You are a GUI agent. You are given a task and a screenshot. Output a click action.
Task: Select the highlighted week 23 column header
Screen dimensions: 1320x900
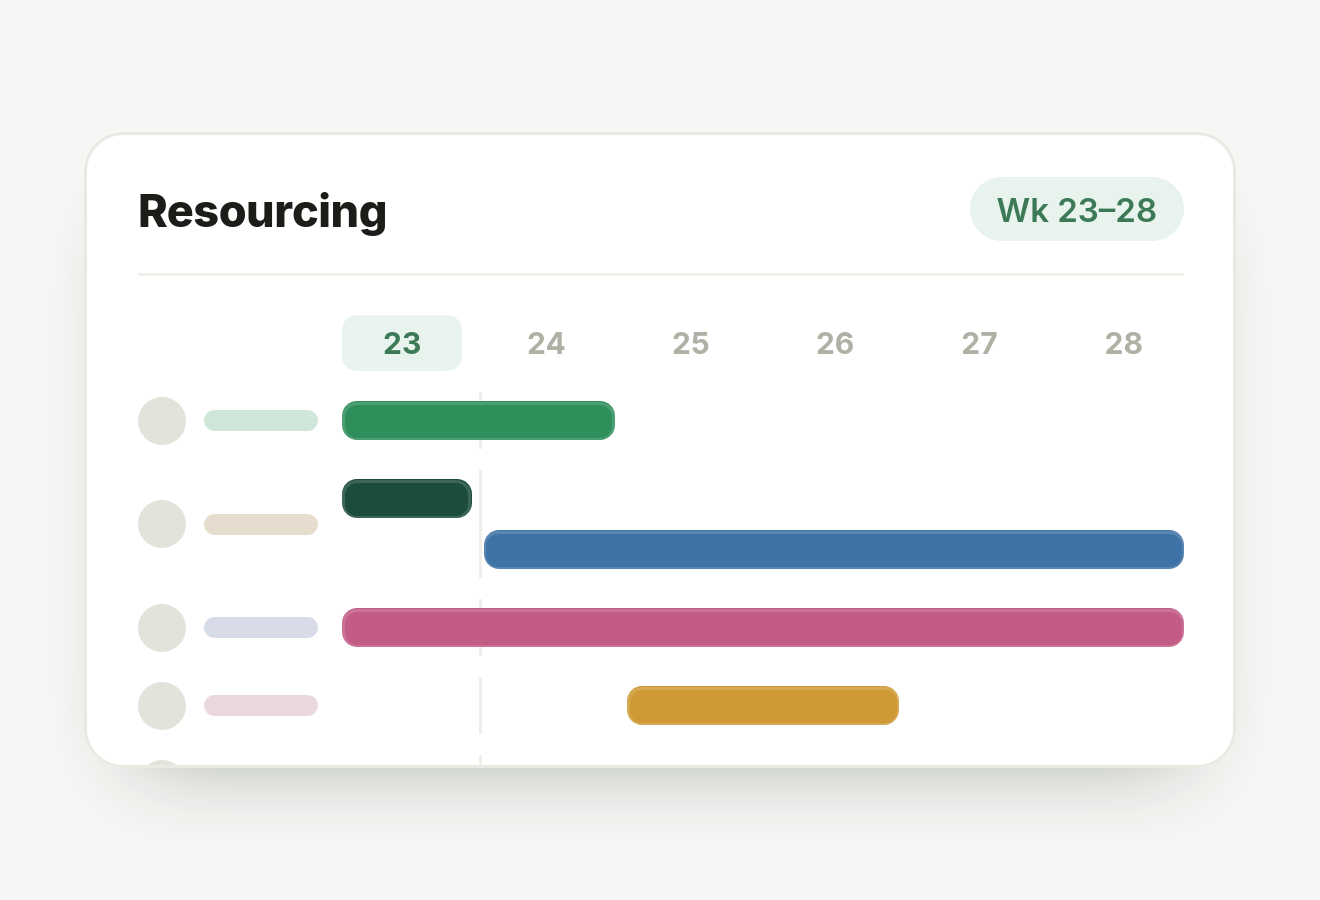[x=402, y=343]
